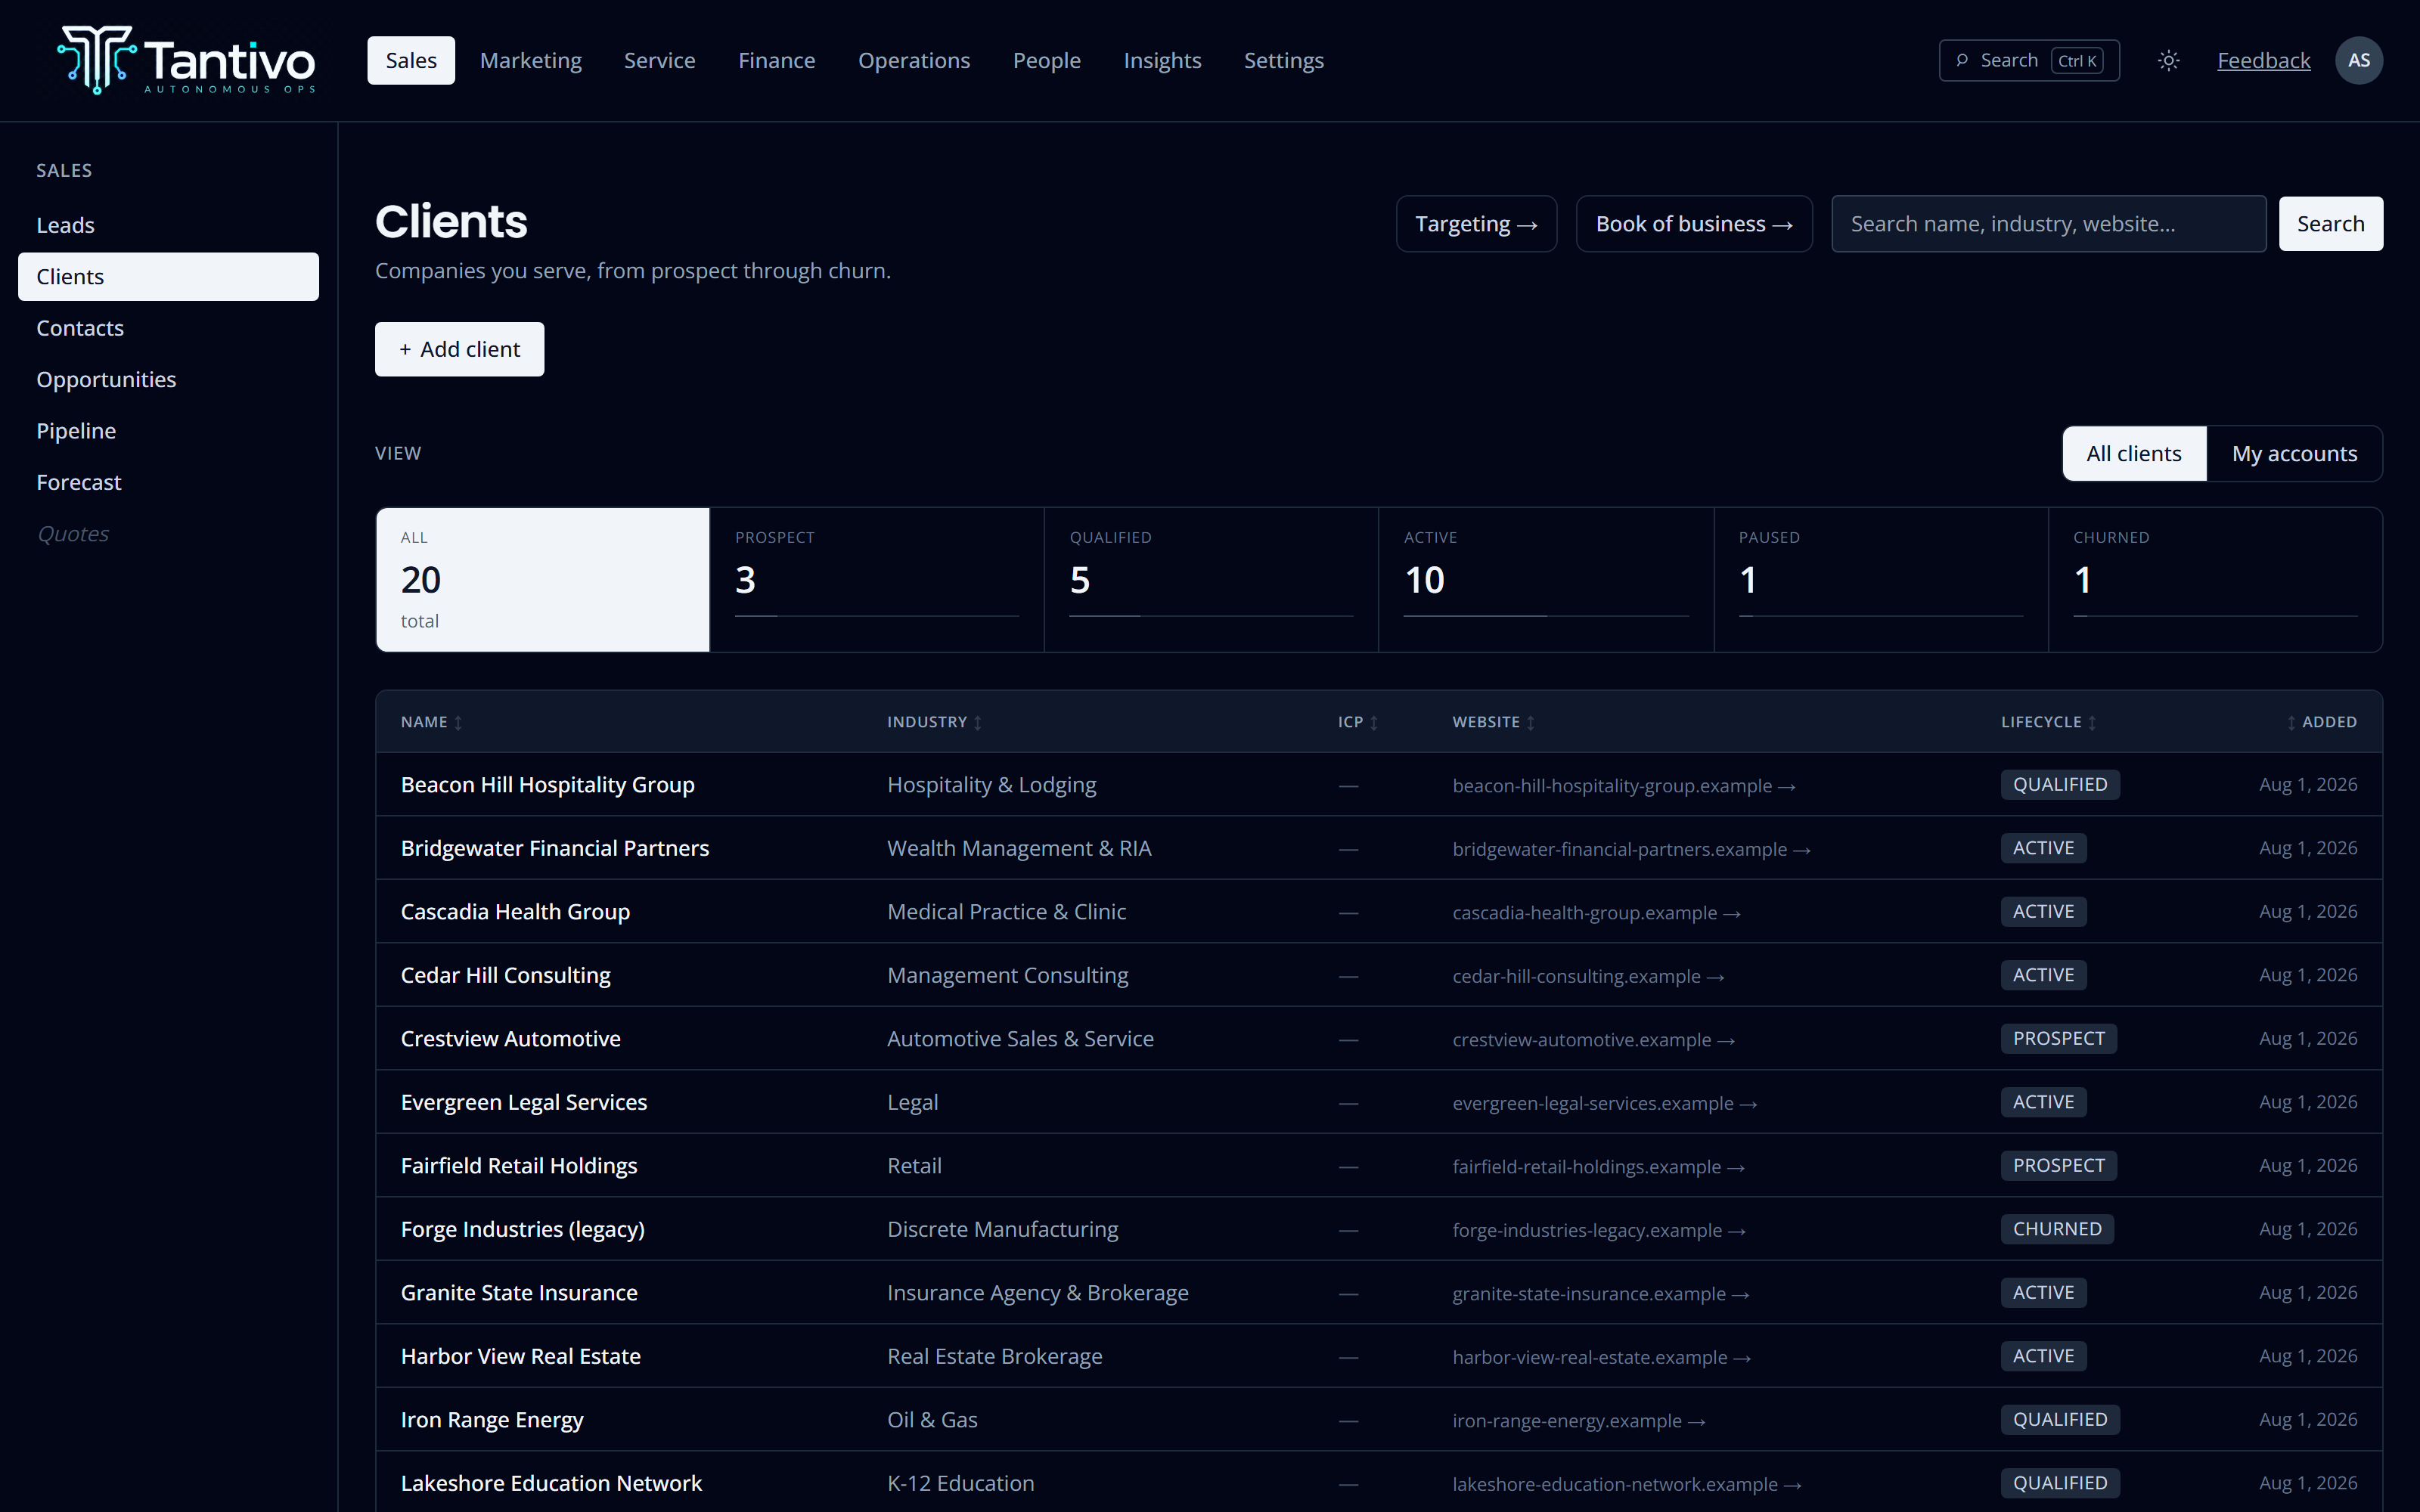Open the Operations top nav tab
Screen dimensions: 2420x1512
coord(914,60)
